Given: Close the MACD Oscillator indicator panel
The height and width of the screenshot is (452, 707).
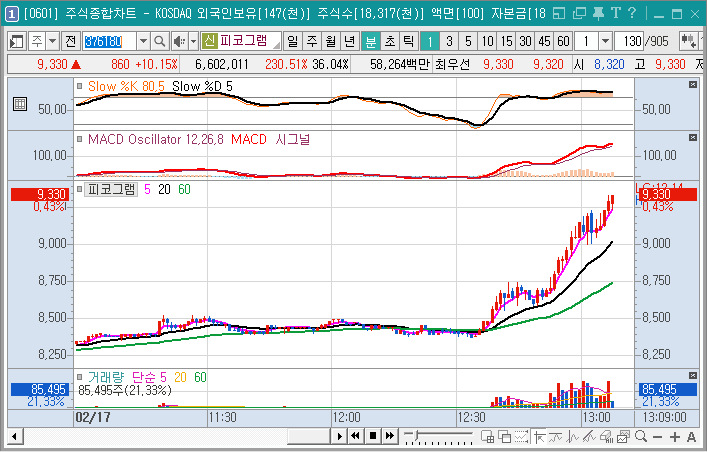Looking at the screenshot, I should point(693,138).
